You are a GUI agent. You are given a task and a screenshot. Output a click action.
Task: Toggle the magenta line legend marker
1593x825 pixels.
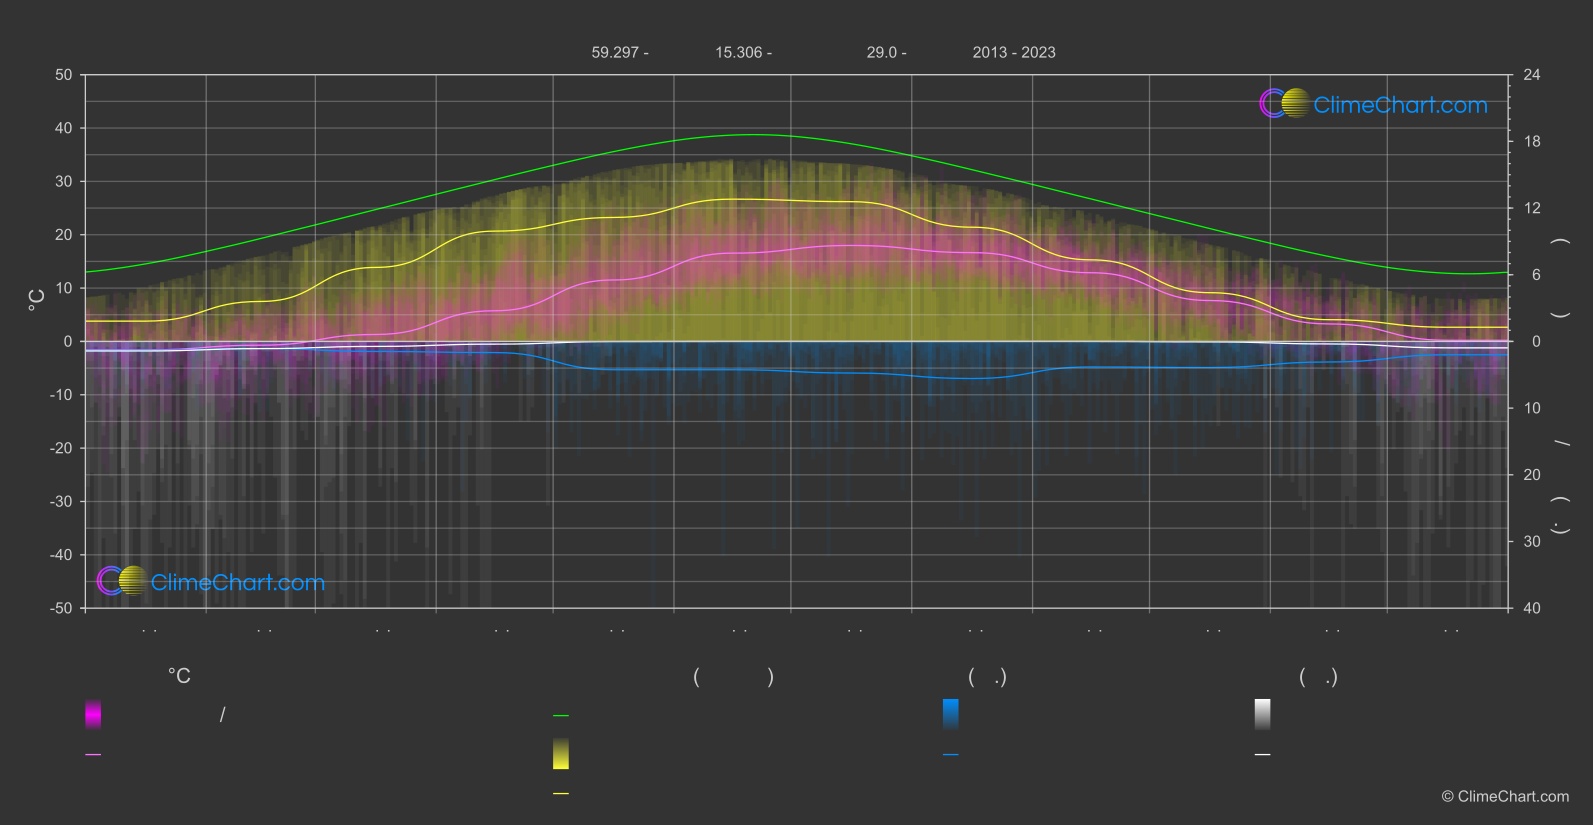click(x=93, y=755)
